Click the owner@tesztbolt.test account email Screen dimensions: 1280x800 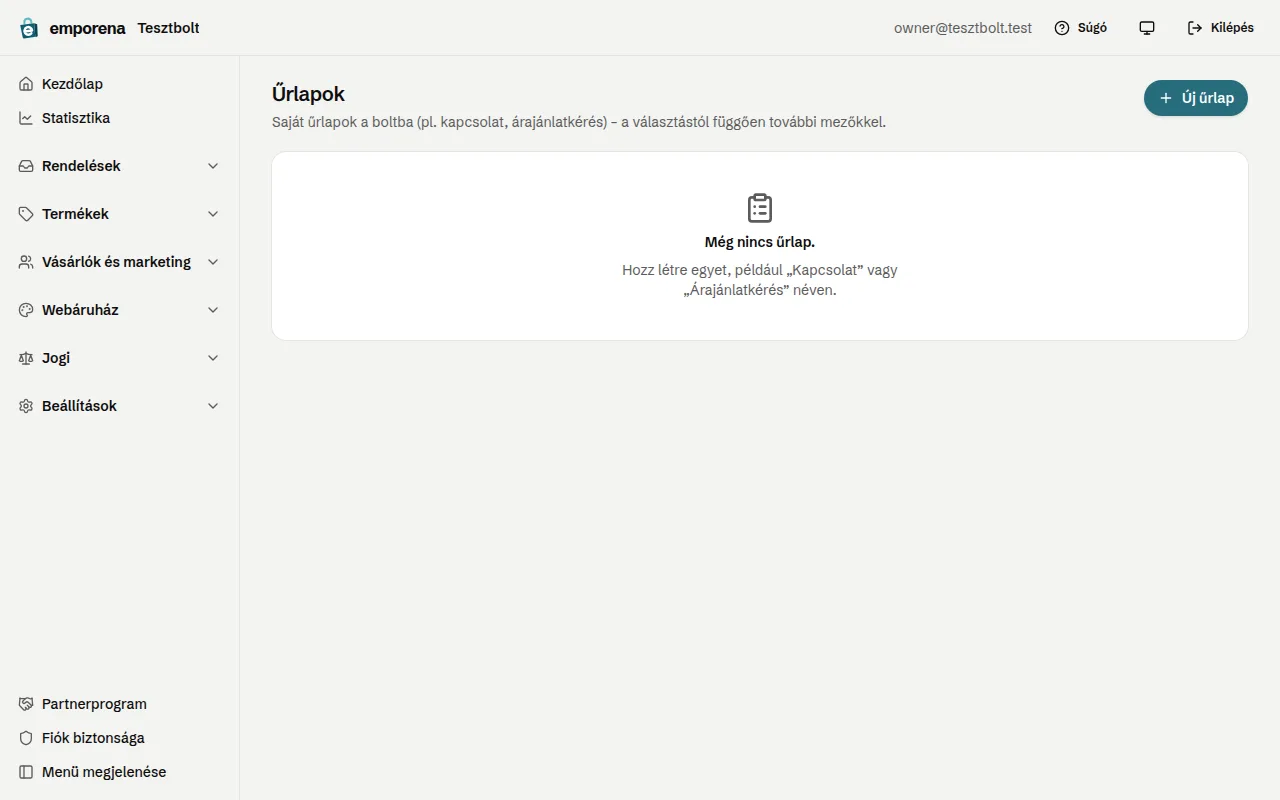click(x=963, y=28)
